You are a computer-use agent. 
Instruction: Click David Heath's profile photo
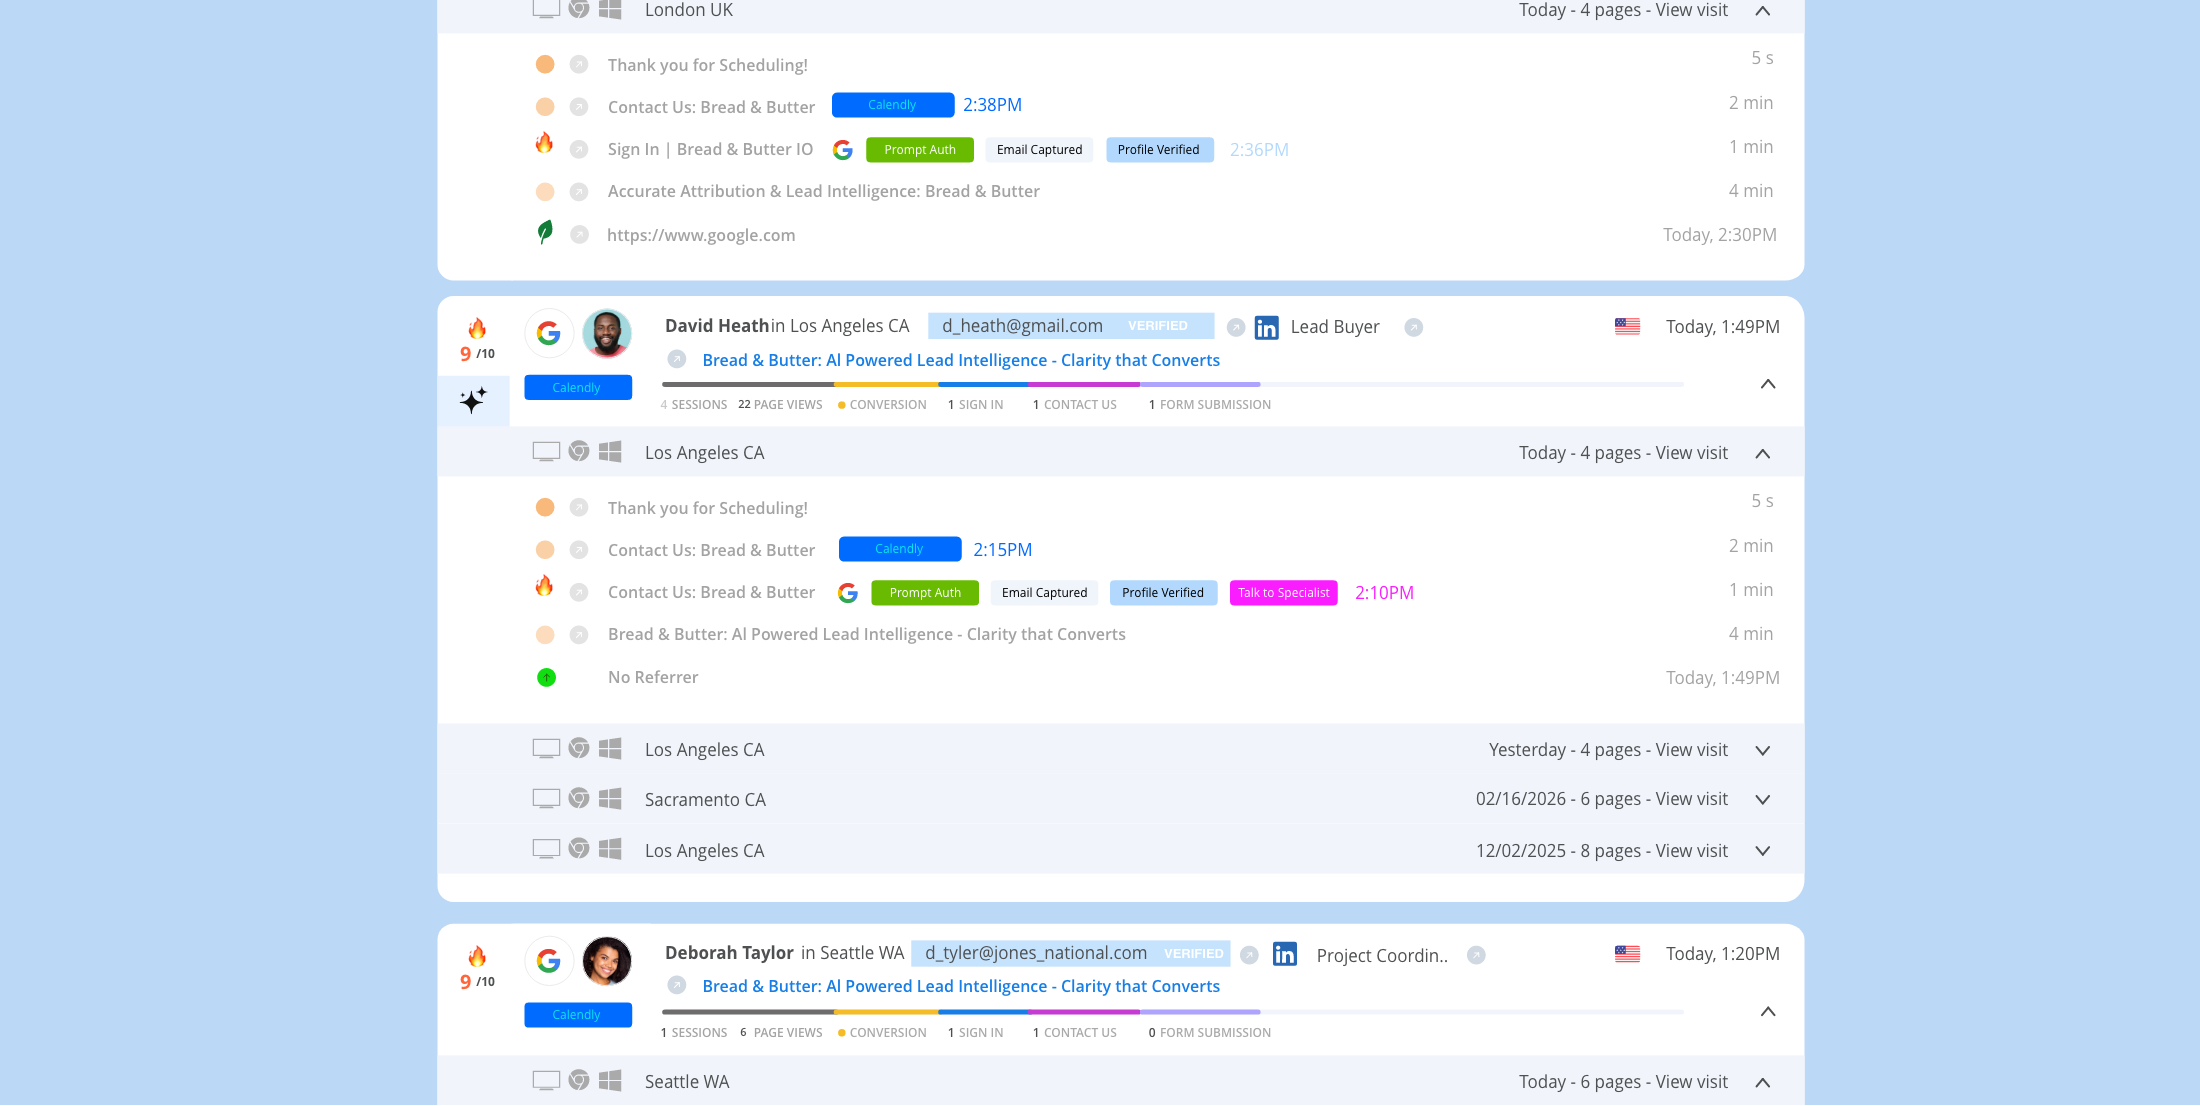click(607, 333)
